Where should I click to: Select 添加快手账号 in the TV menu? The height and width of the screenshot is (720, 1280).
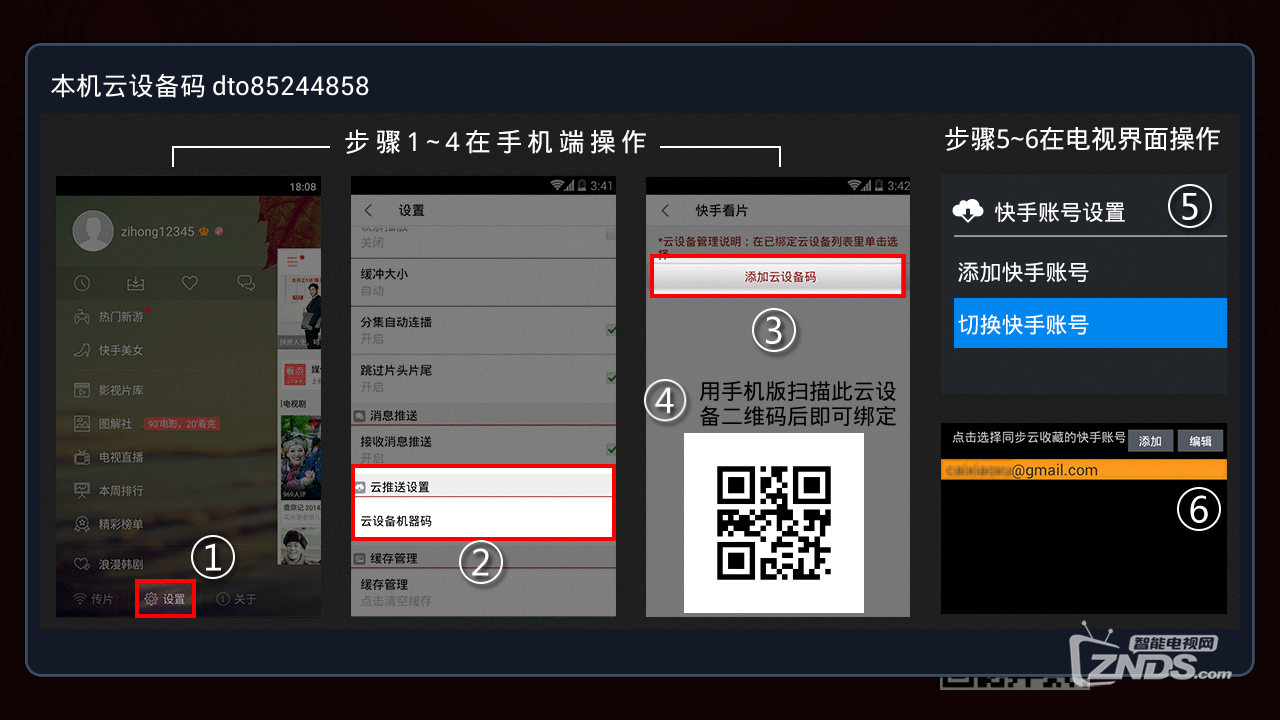(1090, 272)
